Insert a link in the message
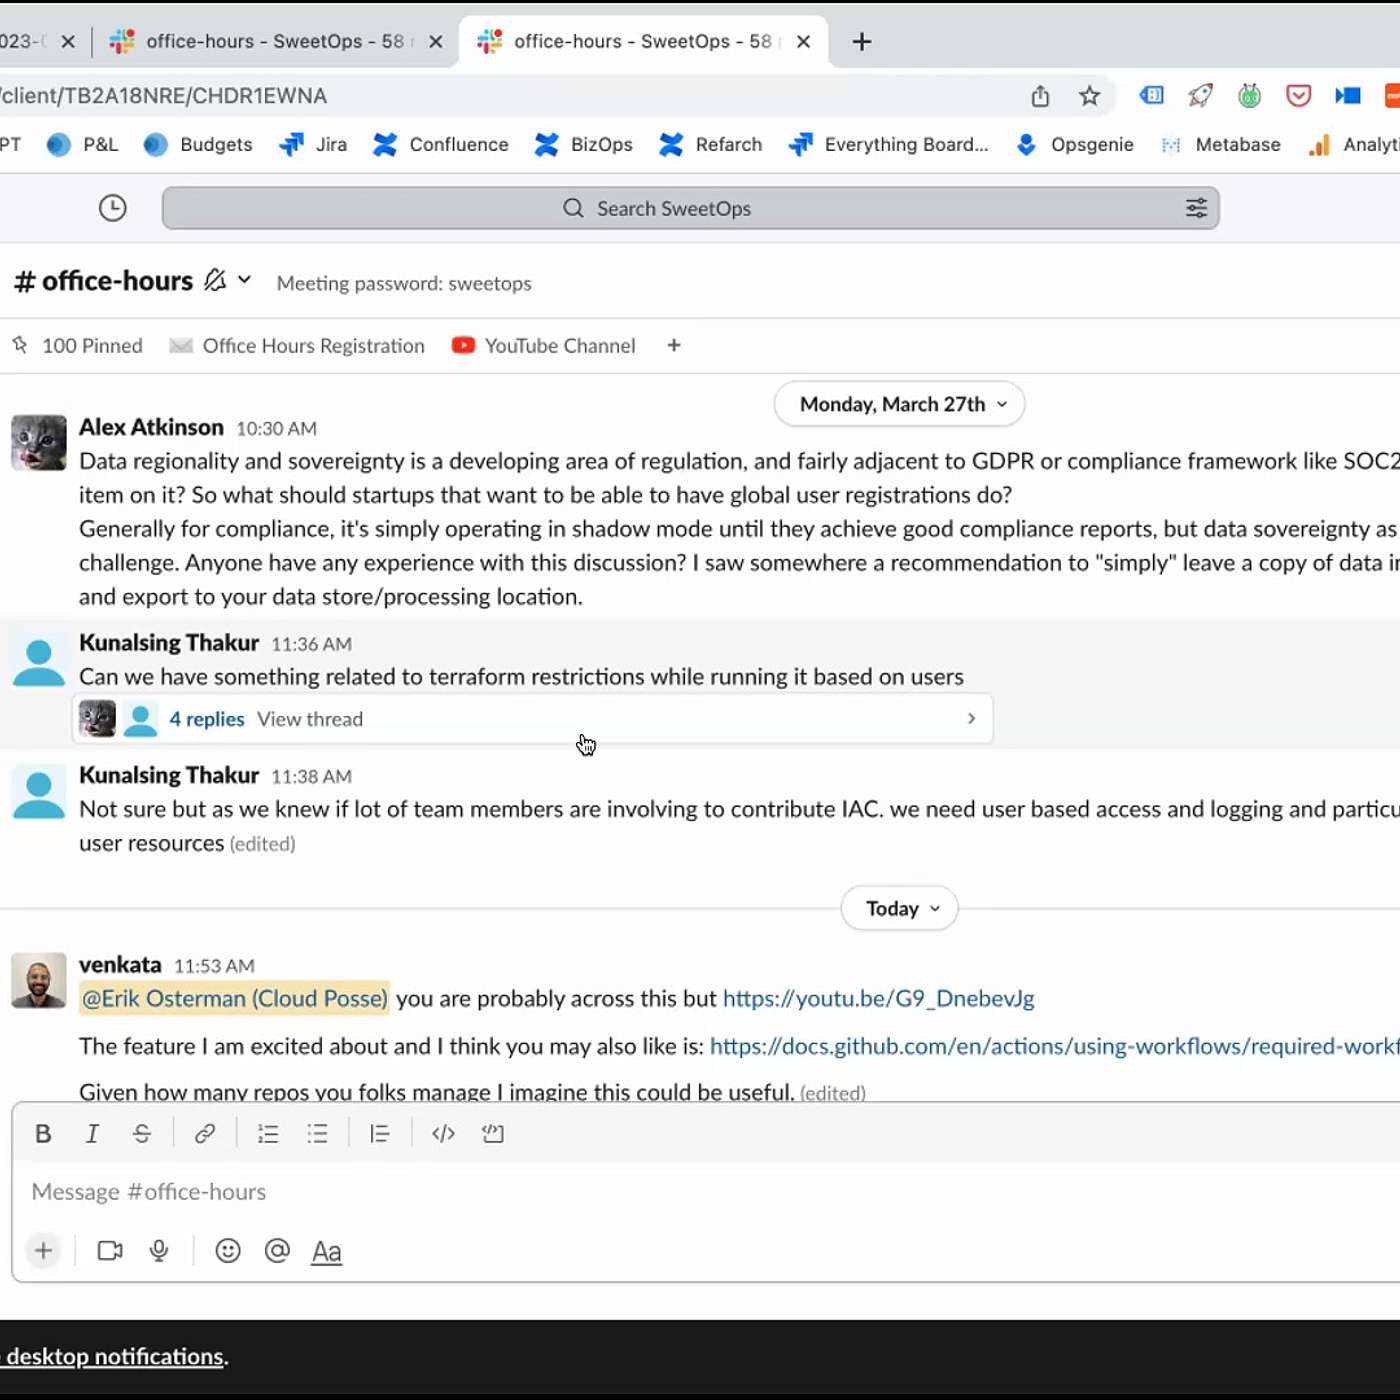 [204, 1133]
